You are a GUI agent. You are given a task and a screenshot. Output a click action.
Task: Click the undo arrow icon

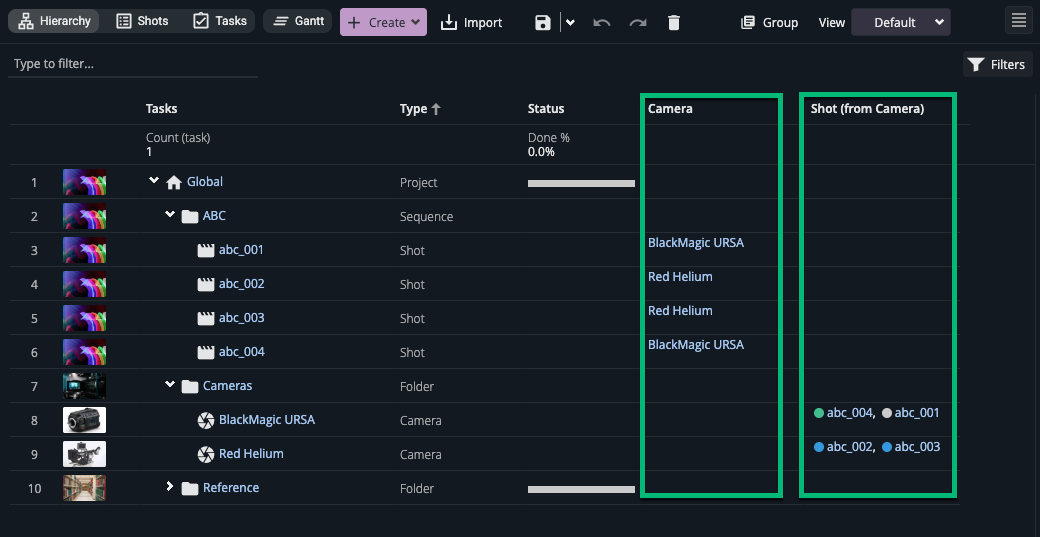click(x=601, y=22)
